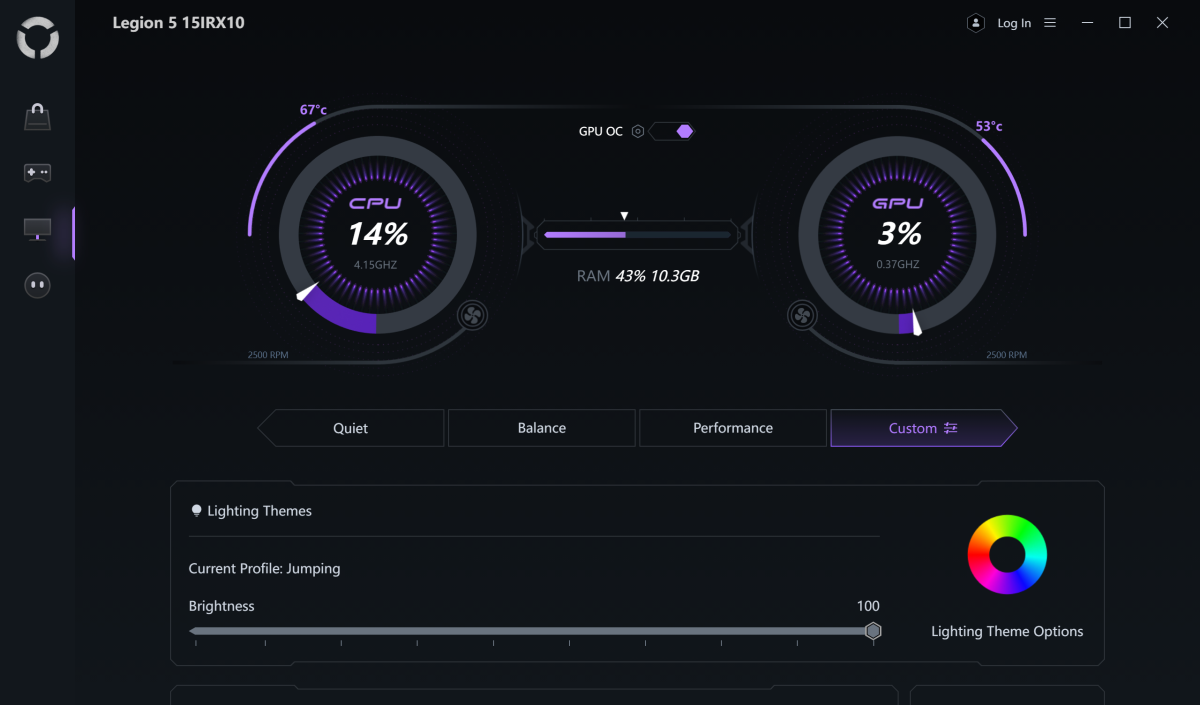This screenshot has height=705, width=1200.
Task: Click the fan icon beside GPU gauge
Action: (x=801, y=316)
